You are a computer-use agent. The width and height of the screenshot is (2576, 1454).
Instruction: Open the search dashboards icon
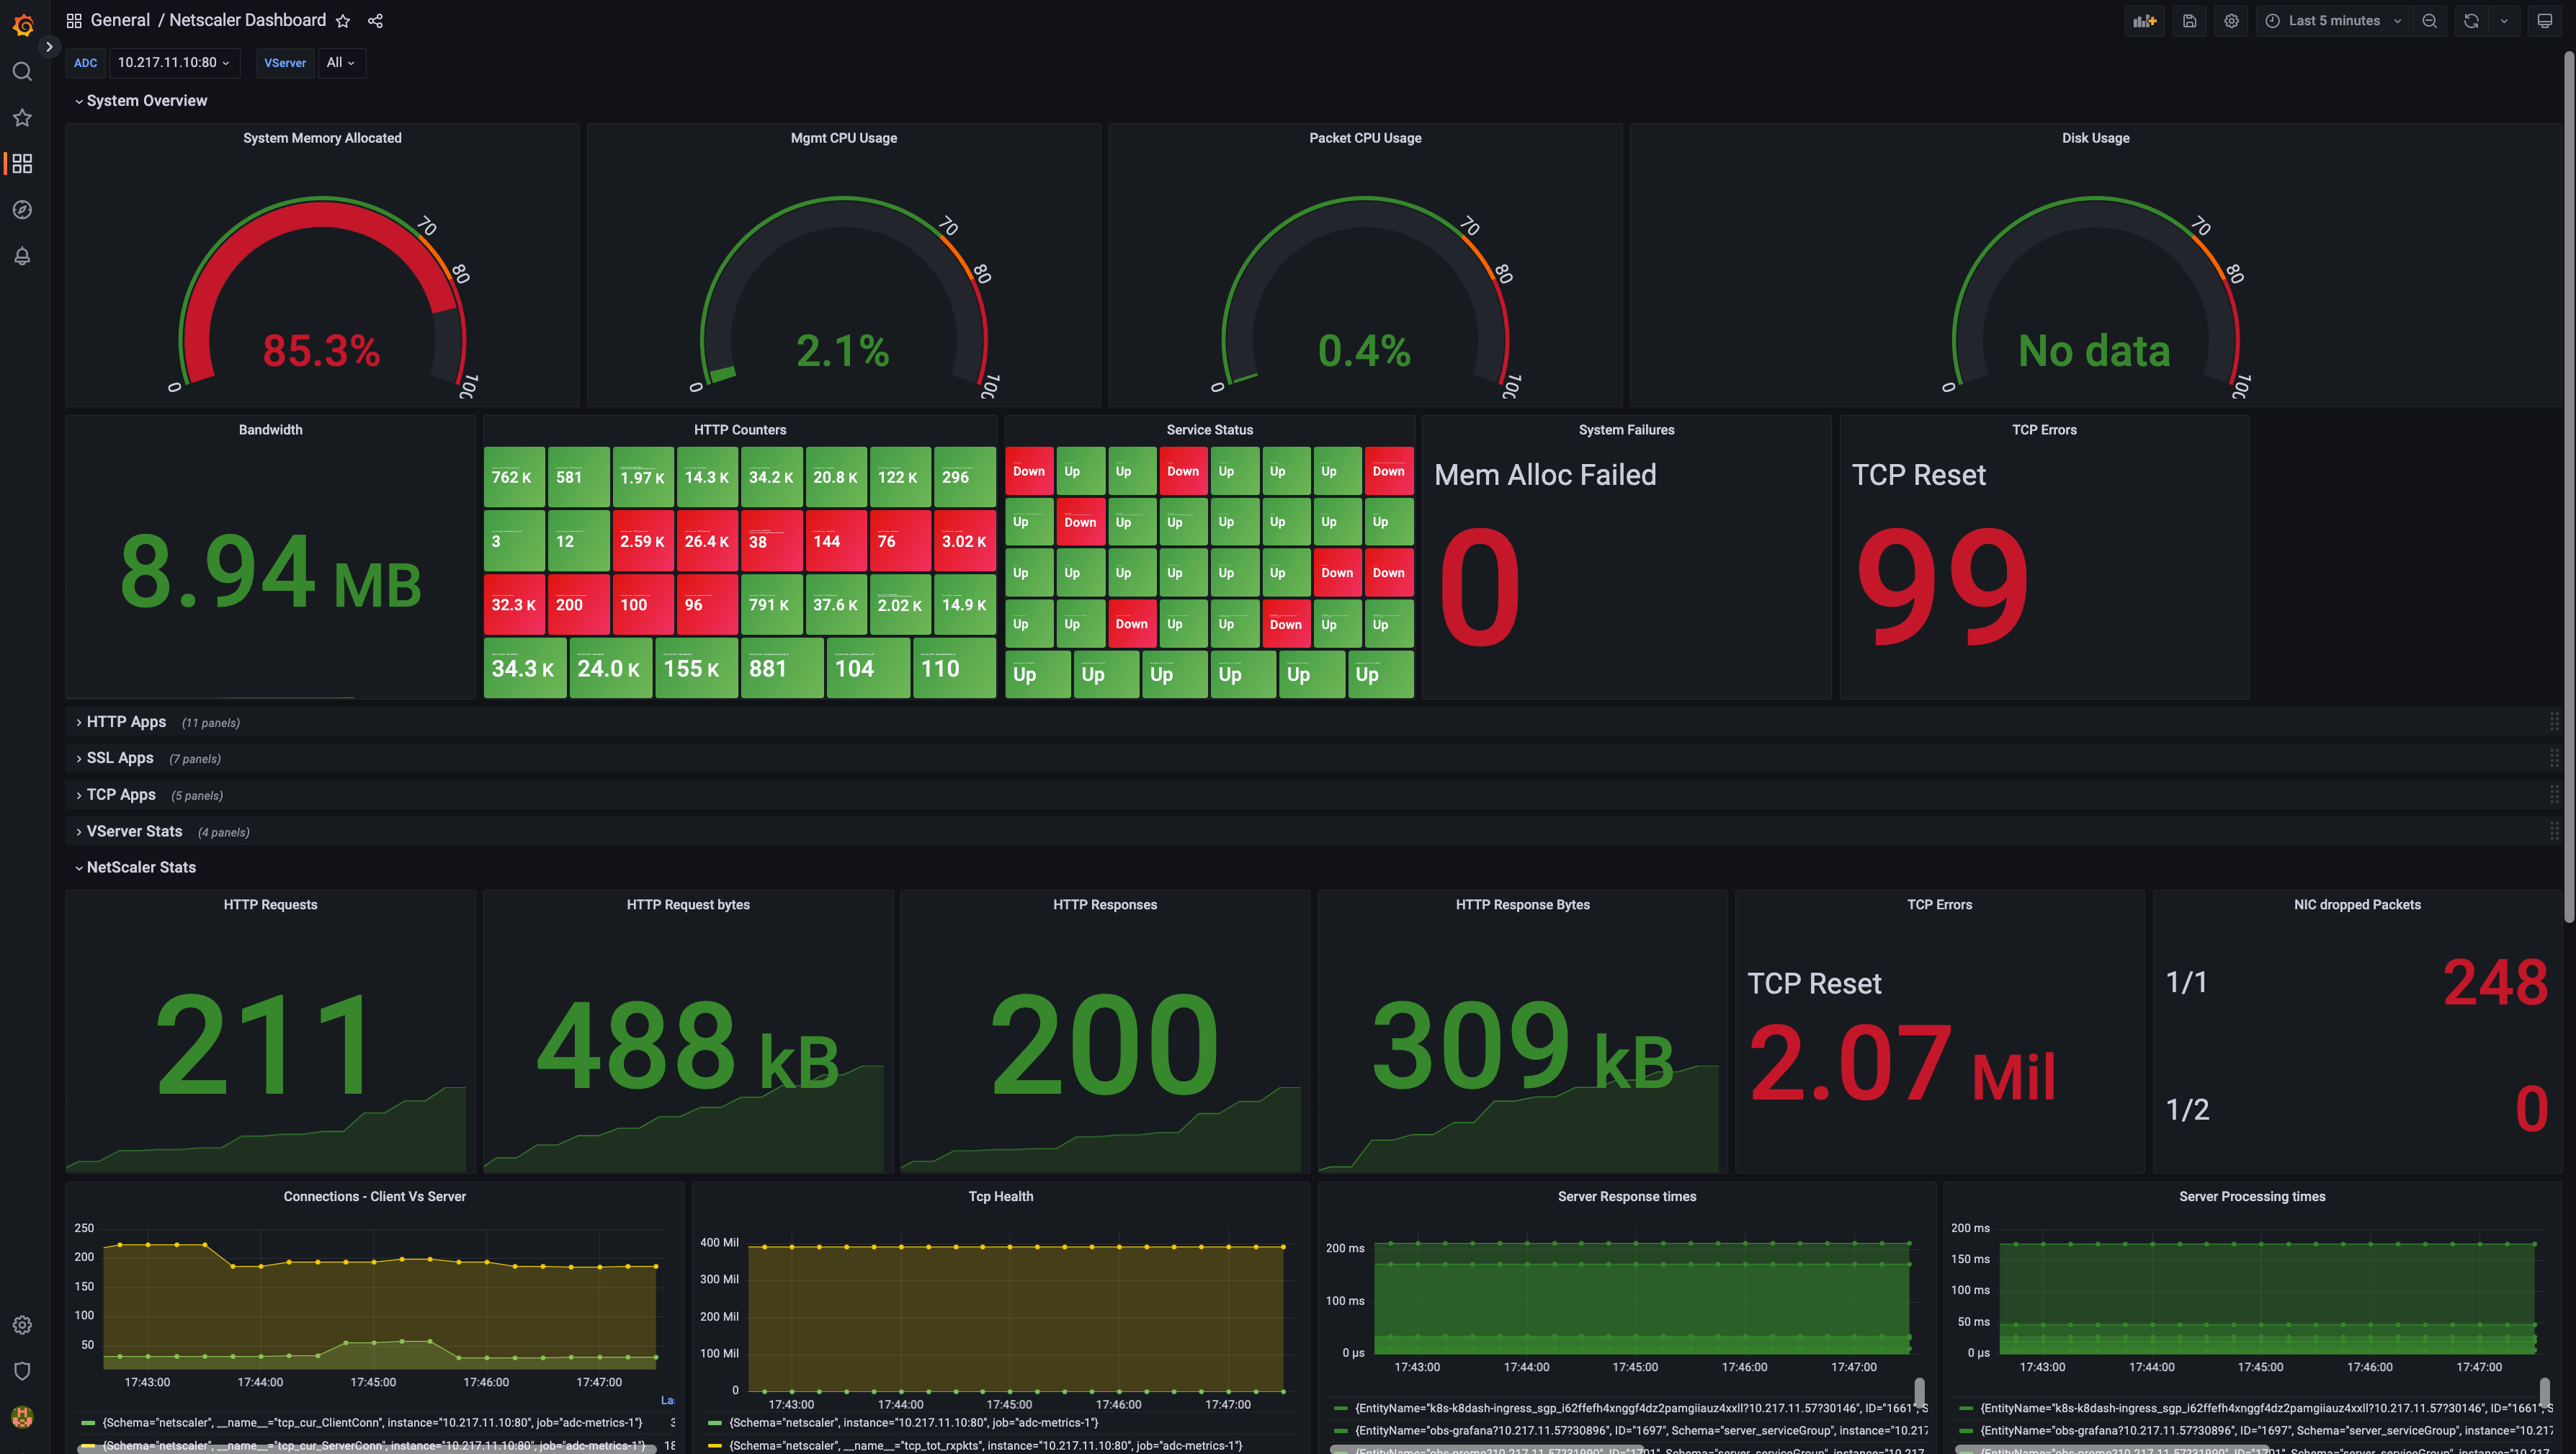pyautogui.click(x=22, y=72)
